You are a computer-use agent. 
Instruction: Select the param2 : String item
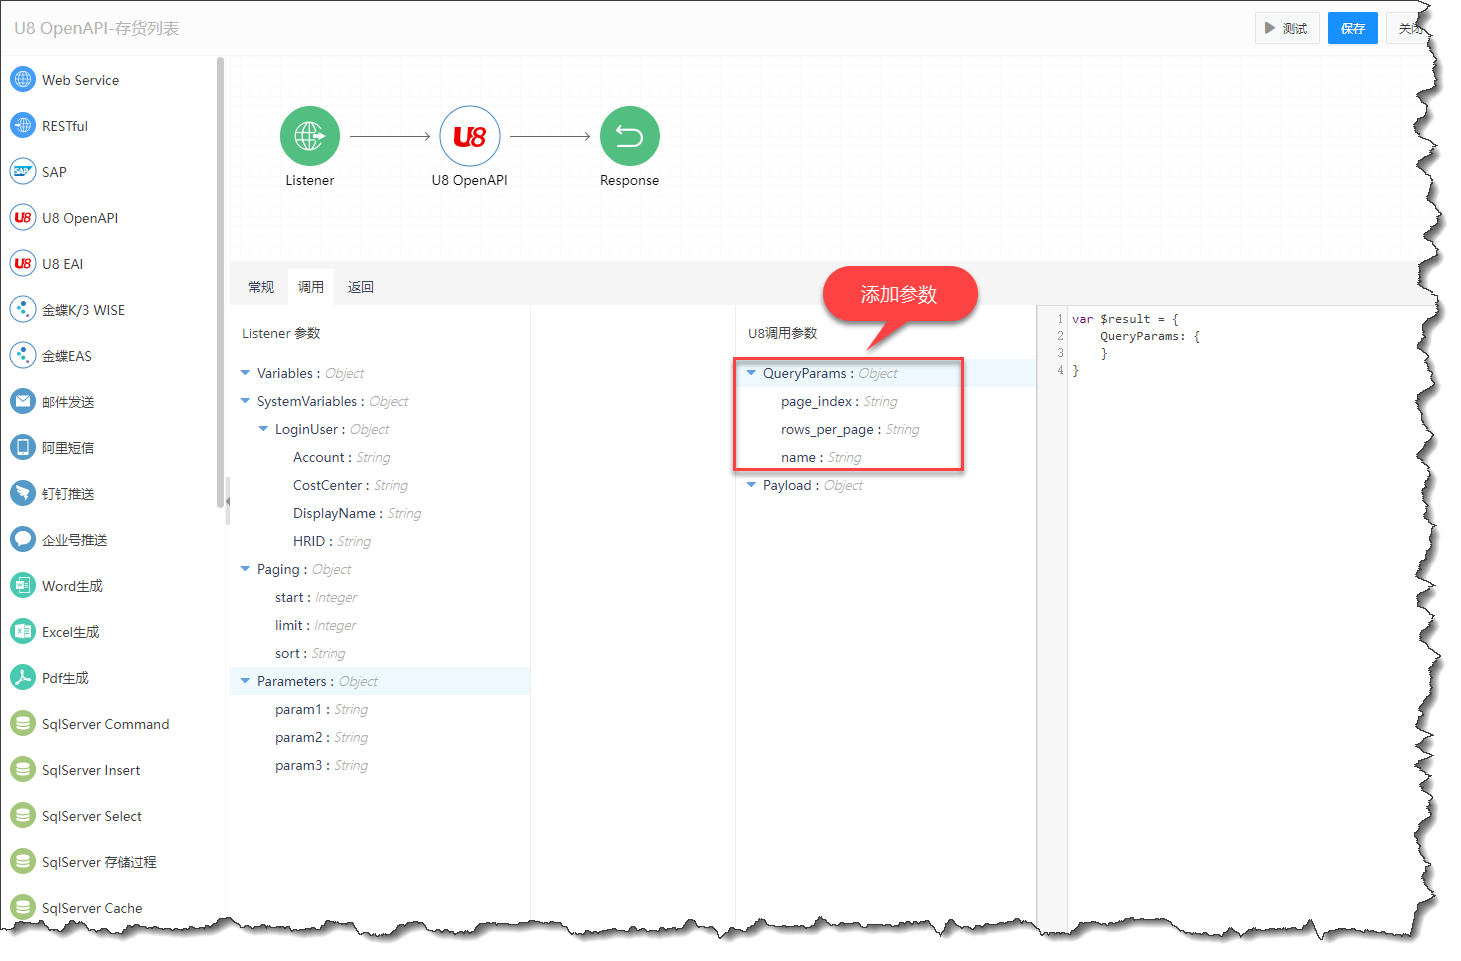pos(321,737)
